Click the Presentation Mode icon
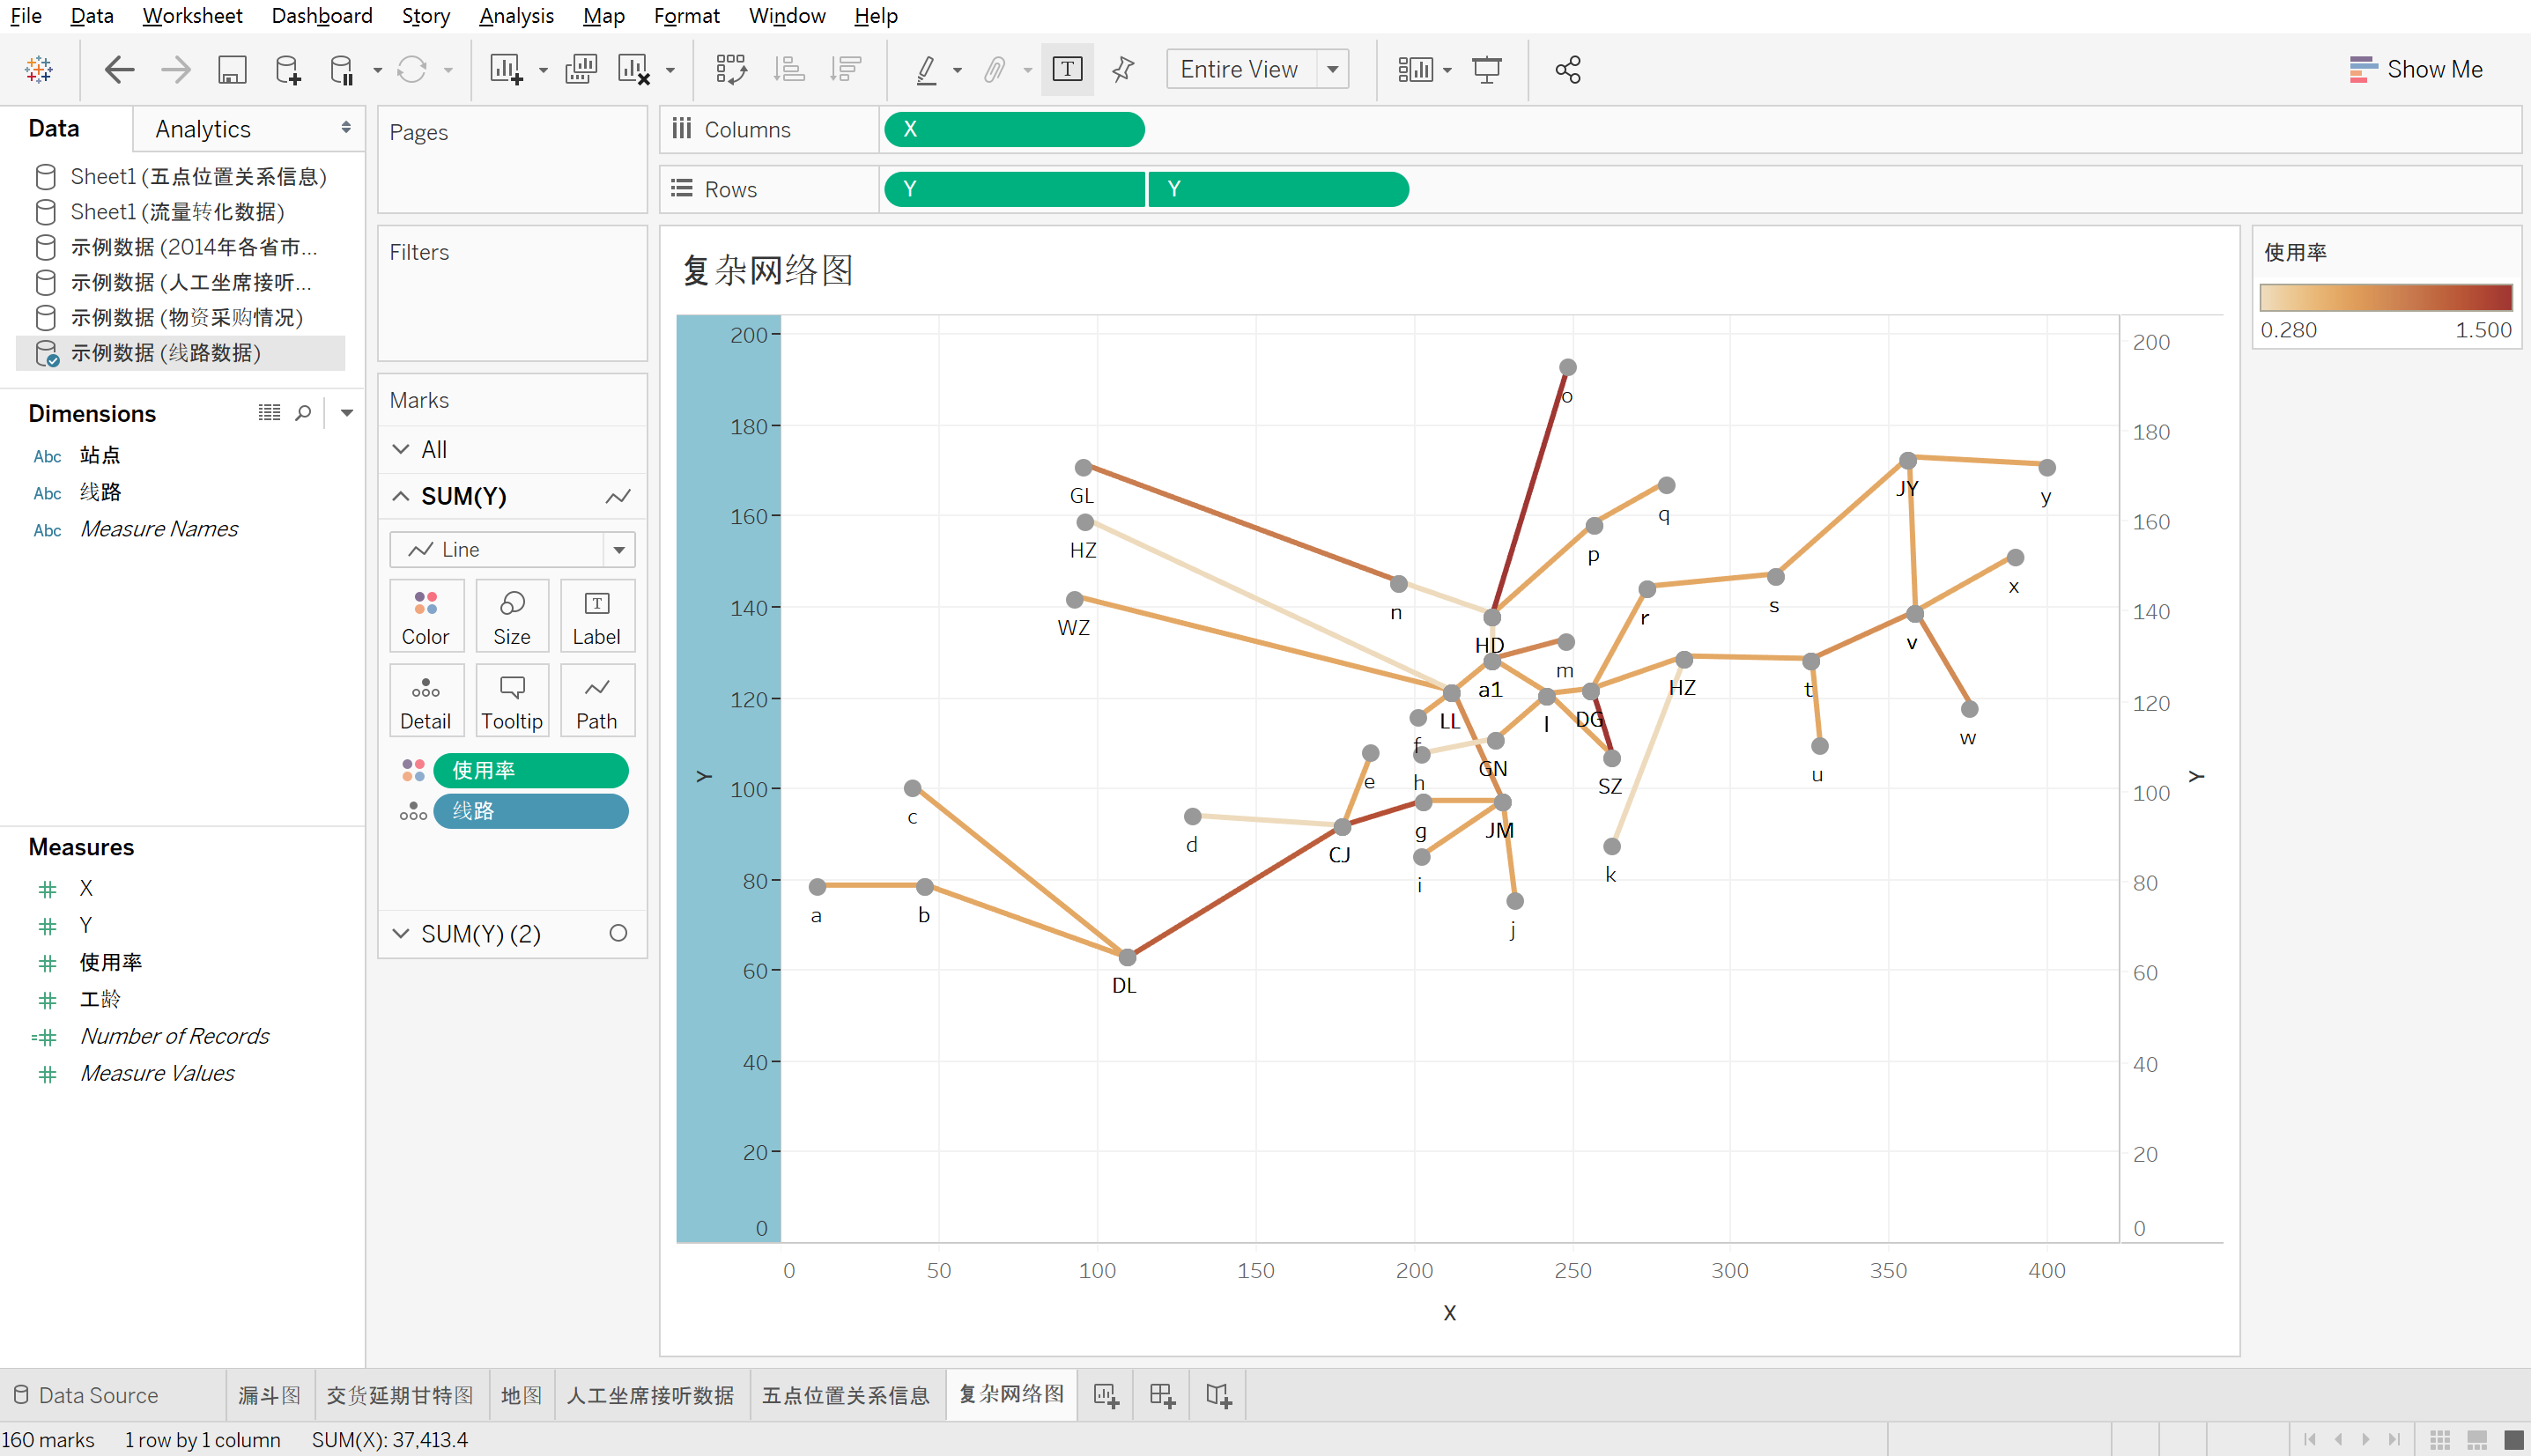This screenshot has width=2531, height=1456. pyautogui.click(x=1486, y=69)
